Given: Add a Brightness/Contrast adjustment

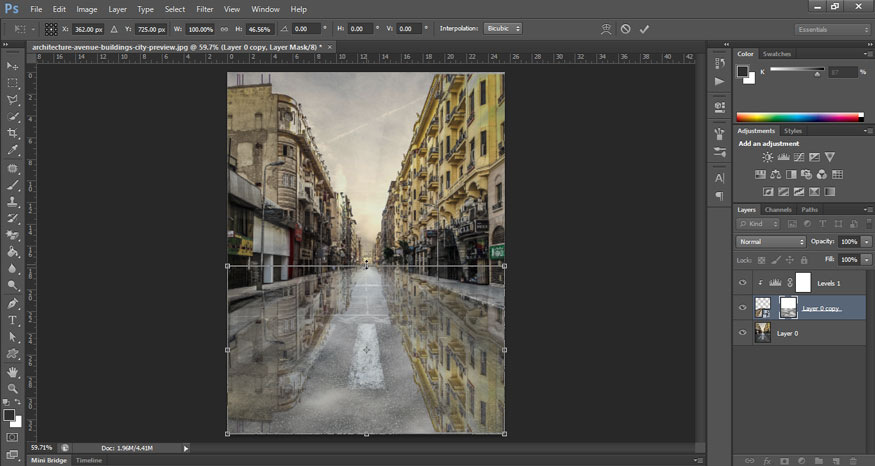Looking at the screenshot, I should click(x=768, y=157).
